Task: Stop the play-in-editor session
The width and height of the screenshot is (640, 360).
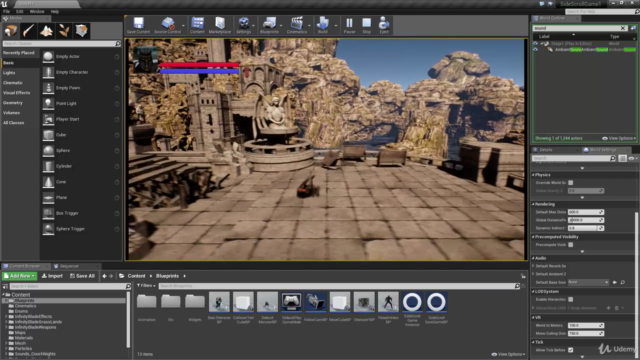Action: click(x=367, y=25)
